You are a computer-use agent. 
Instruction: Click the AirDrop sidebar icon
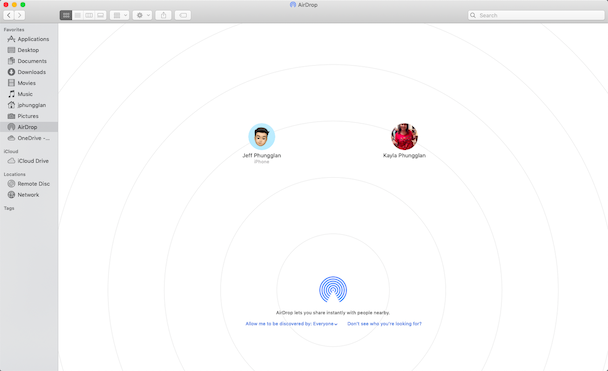point(11,127)
